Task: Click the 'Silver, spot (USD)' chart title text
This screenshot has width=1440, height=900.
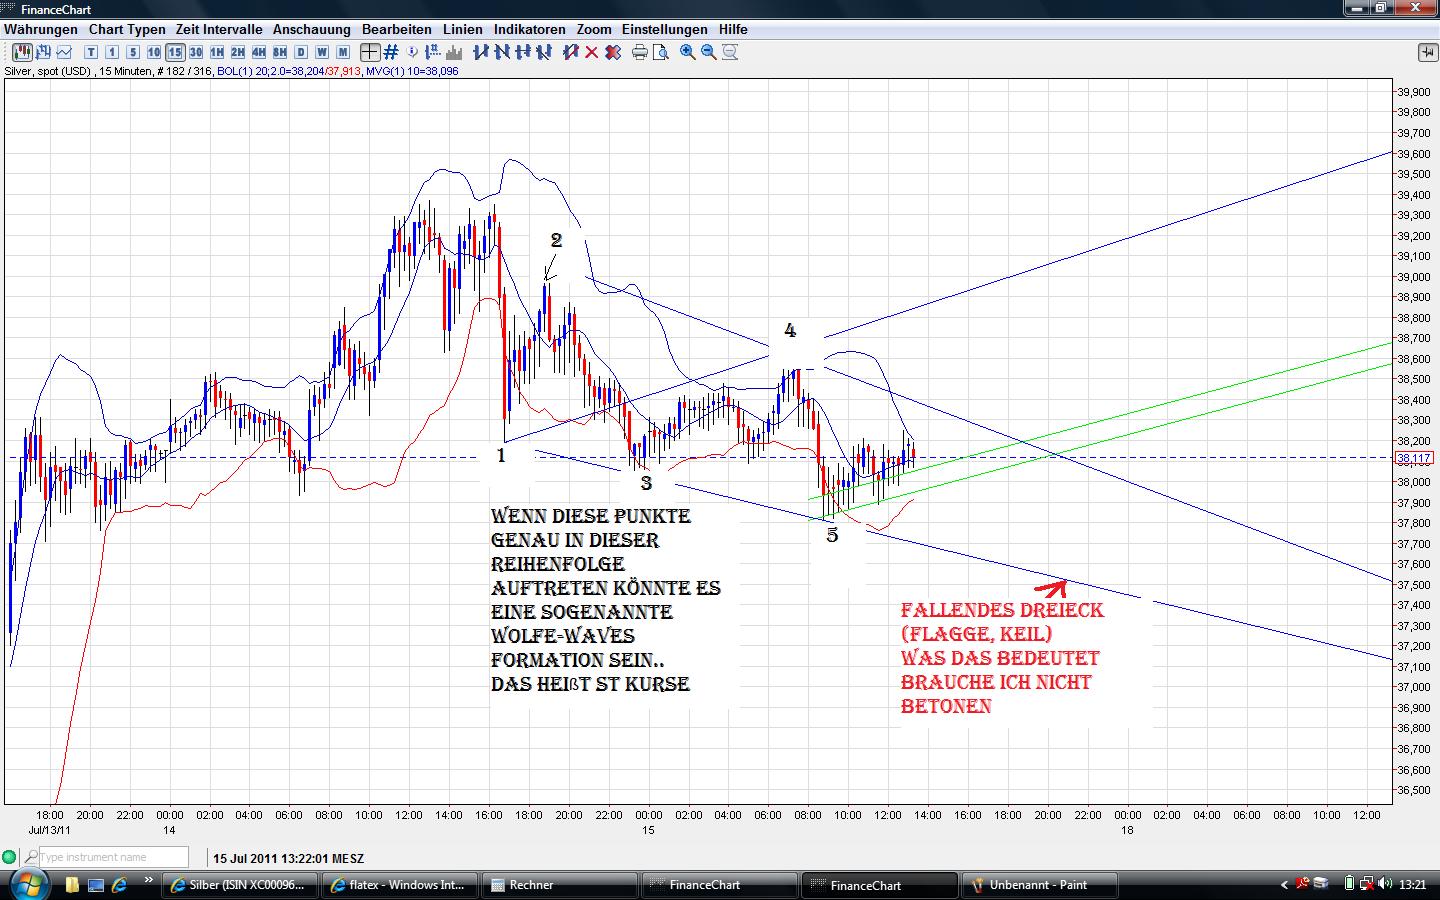Action: (49, 71)
